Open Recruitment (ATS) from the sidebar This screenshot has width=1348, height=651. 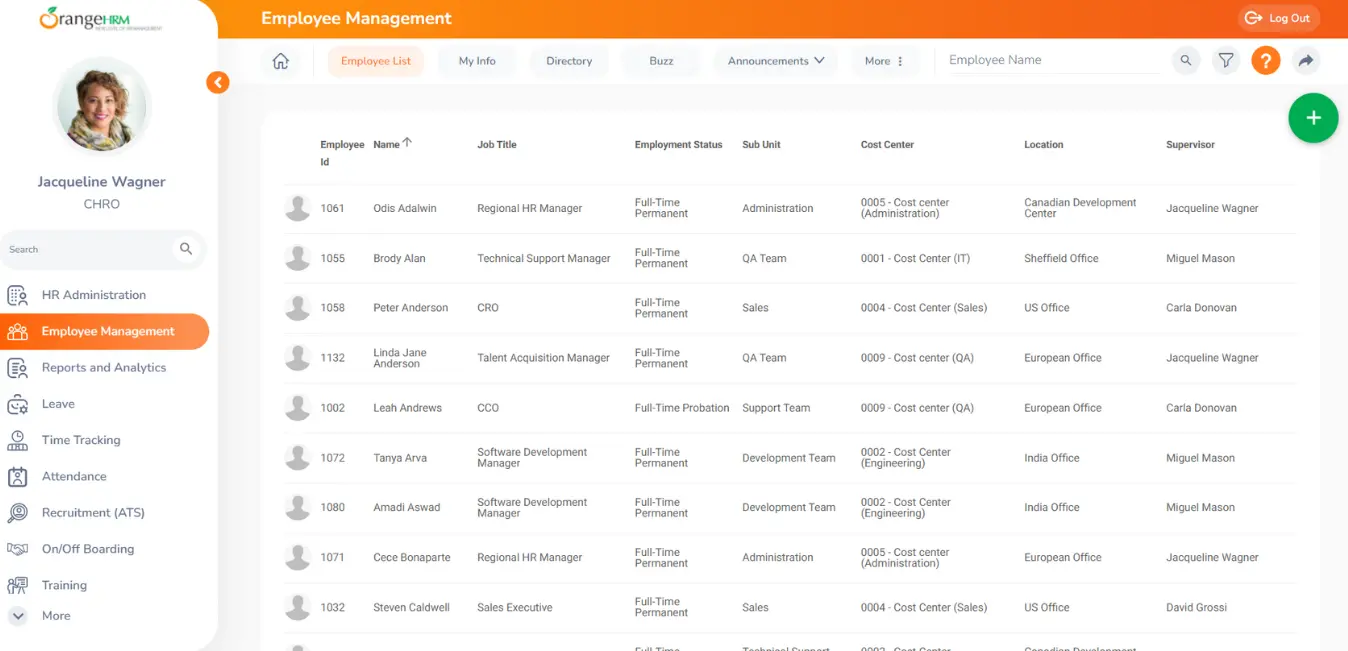click(x=93, y=513)
